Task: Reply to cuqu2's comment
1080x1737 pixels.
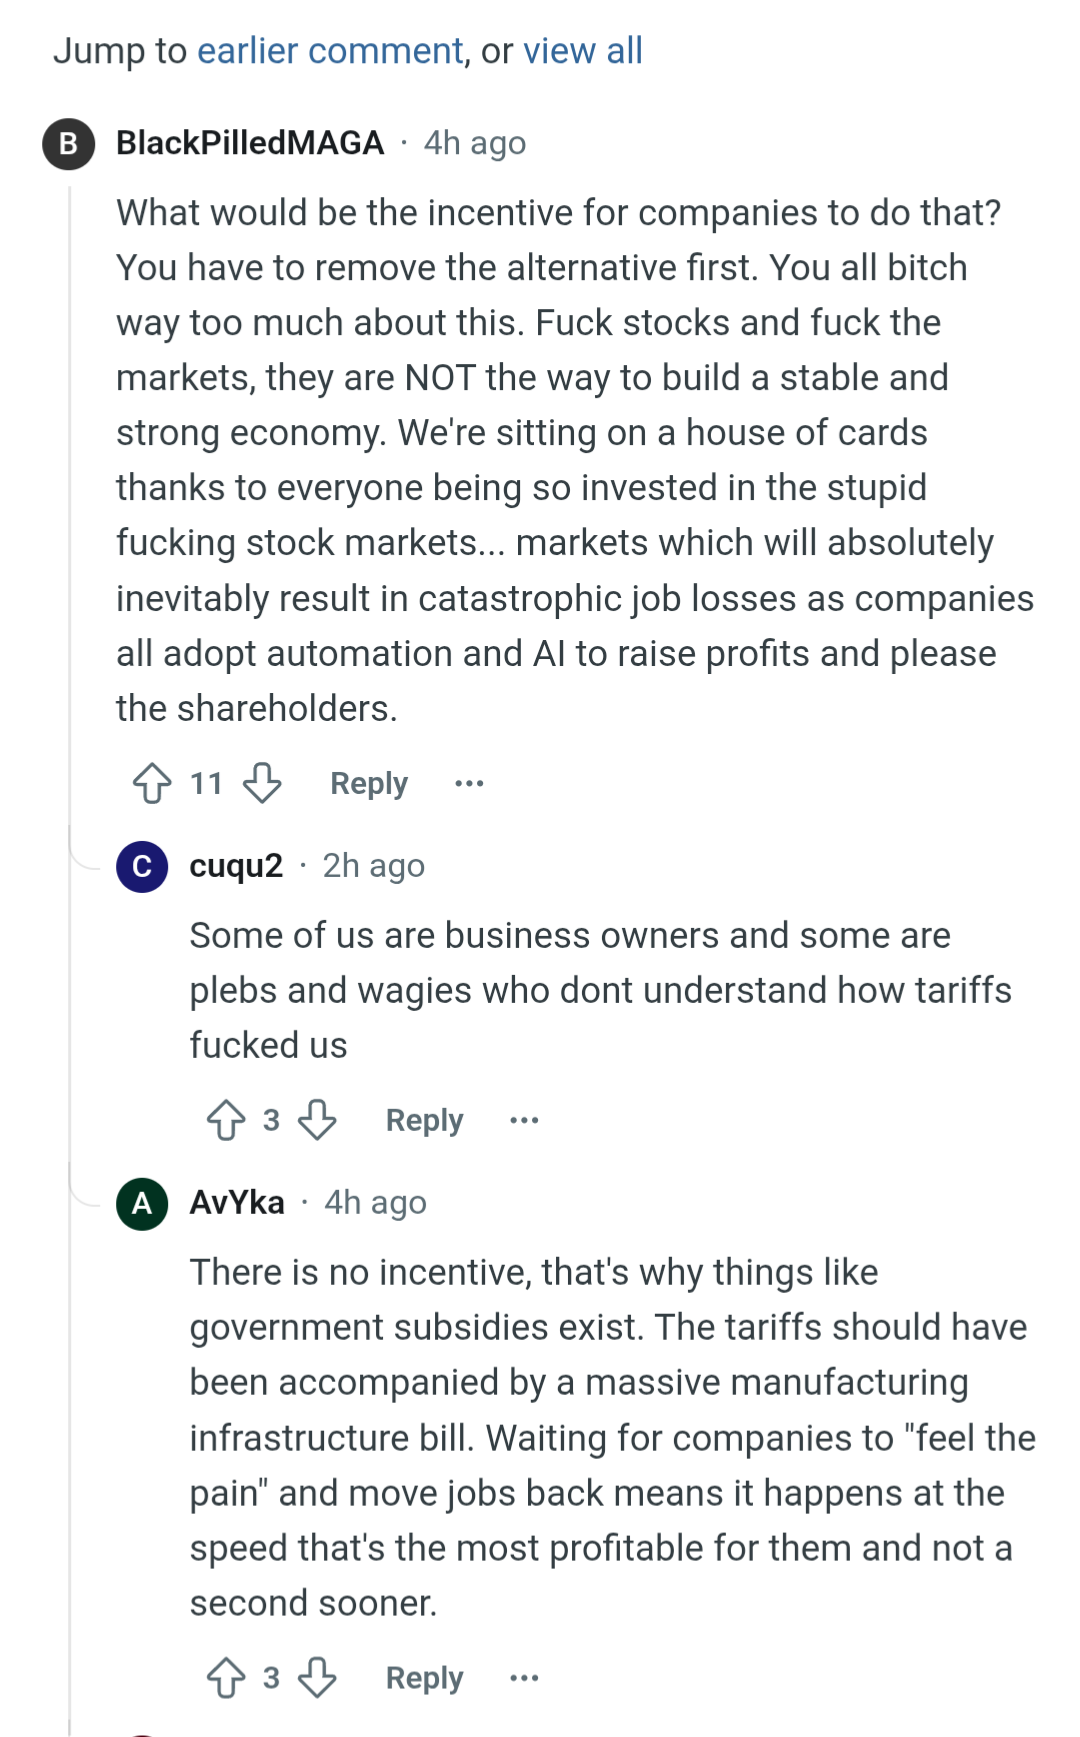Action: [x=424, y=1120]
